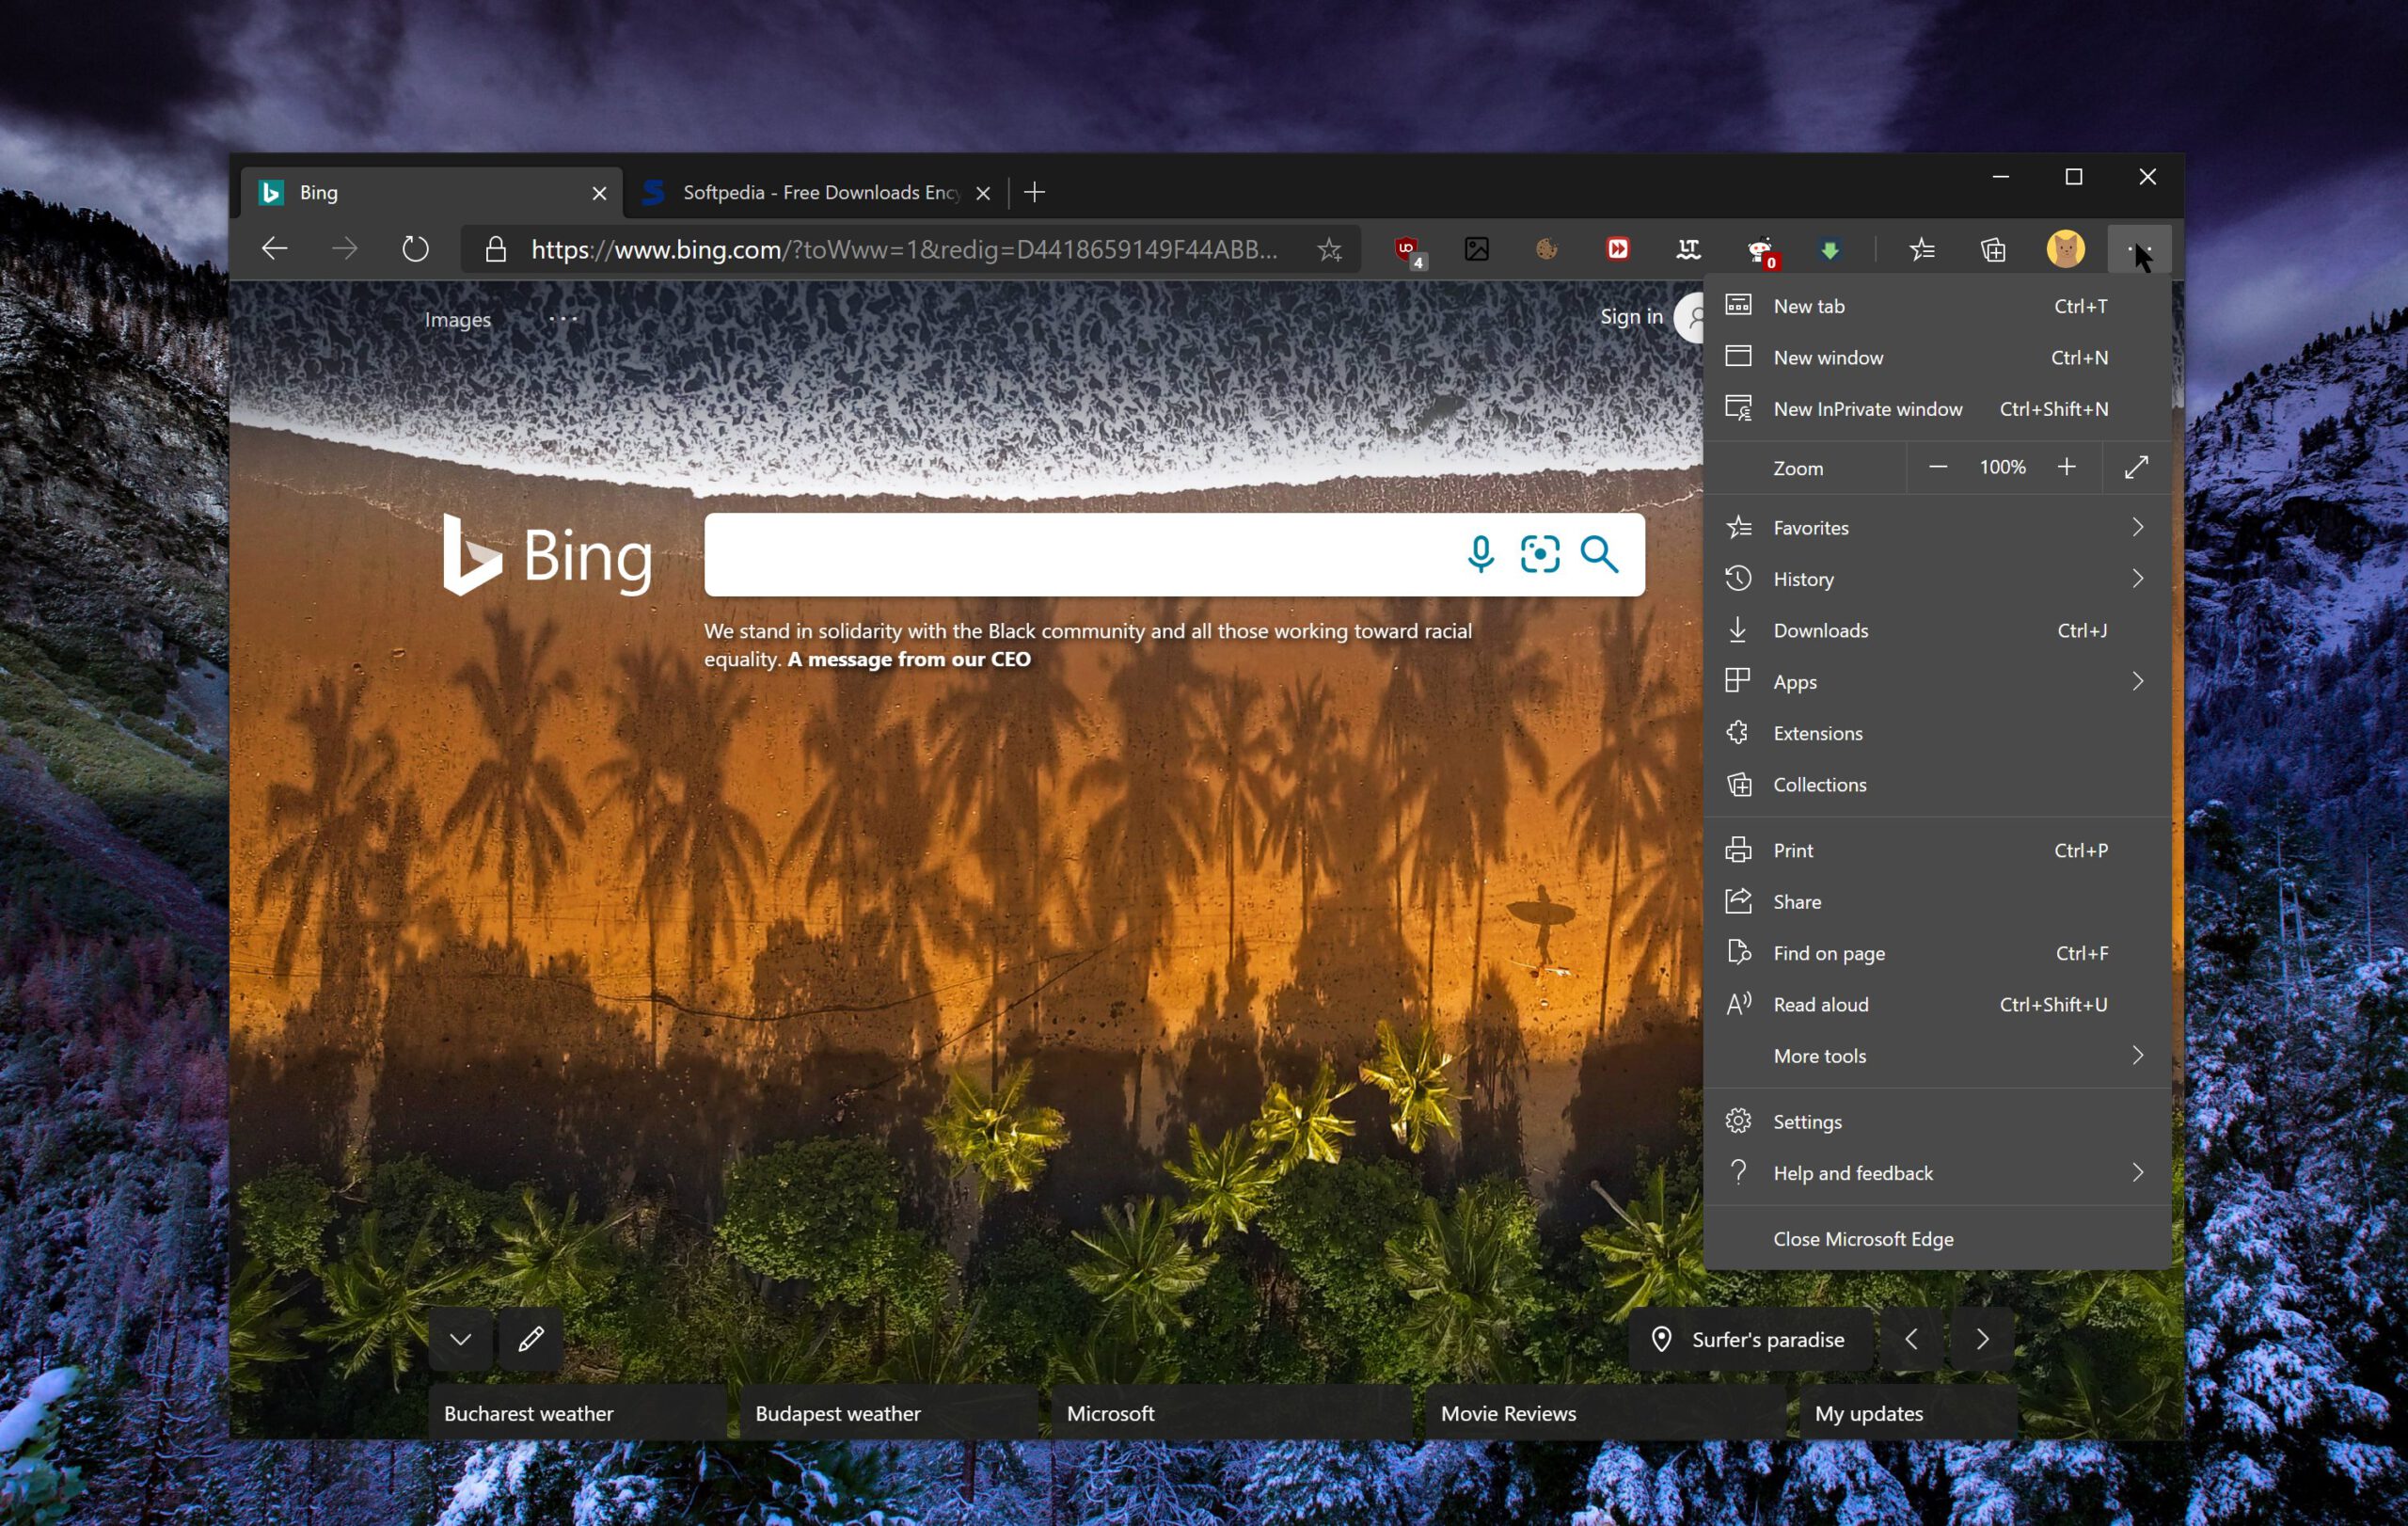Screen dimensions: 2408x1526
Task: Open the pencil edit button
Action: [x=531, y=1338]
